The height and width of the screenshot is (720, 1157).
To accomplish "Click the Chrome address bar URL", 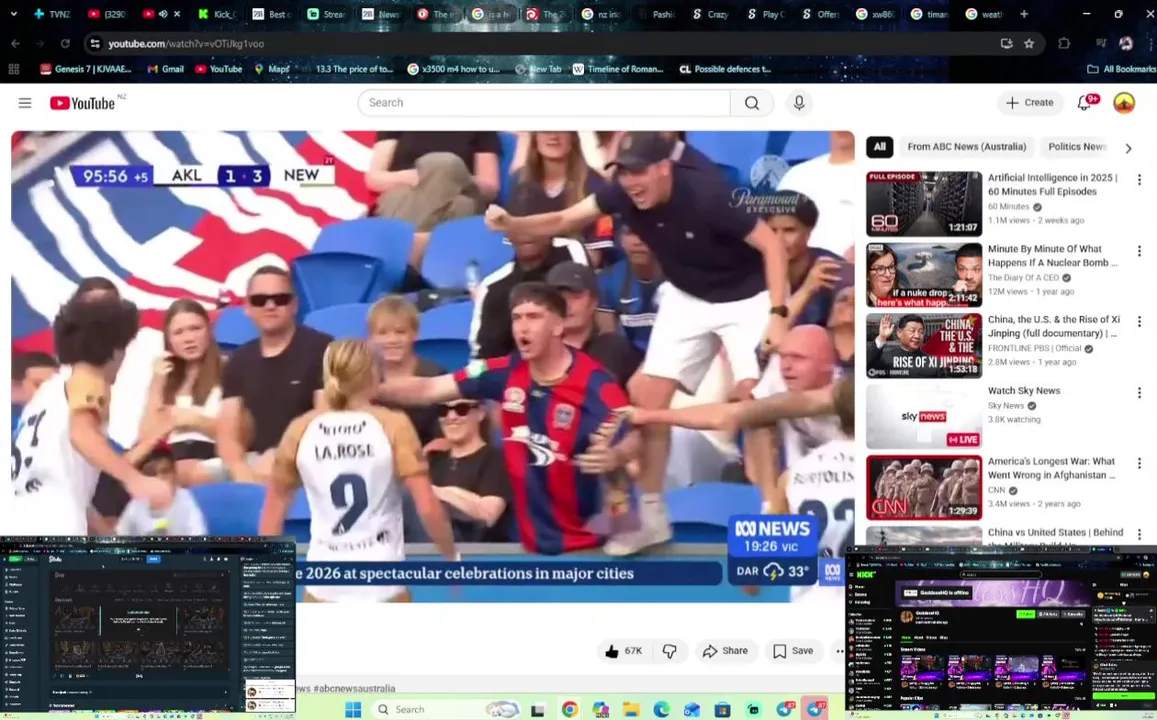I will (x=186, y=44).
